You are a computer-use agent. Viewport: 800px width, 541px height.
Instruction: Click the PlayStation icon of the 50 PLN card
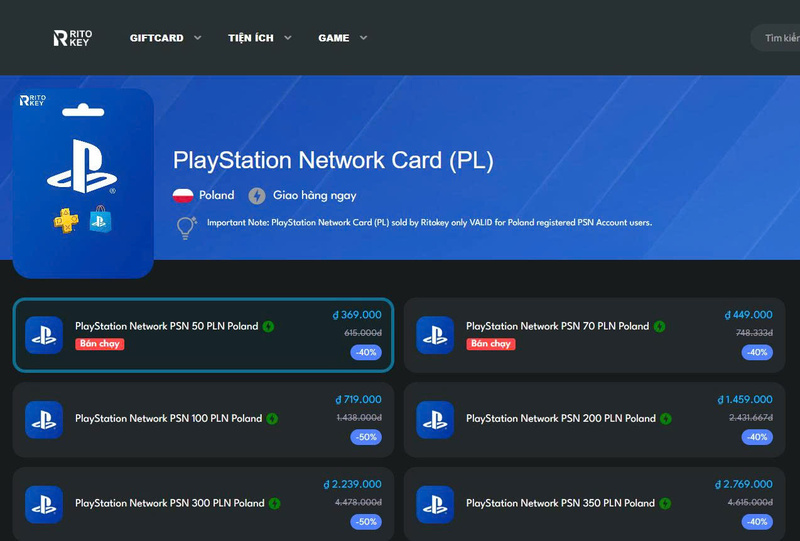click(44, 335)
